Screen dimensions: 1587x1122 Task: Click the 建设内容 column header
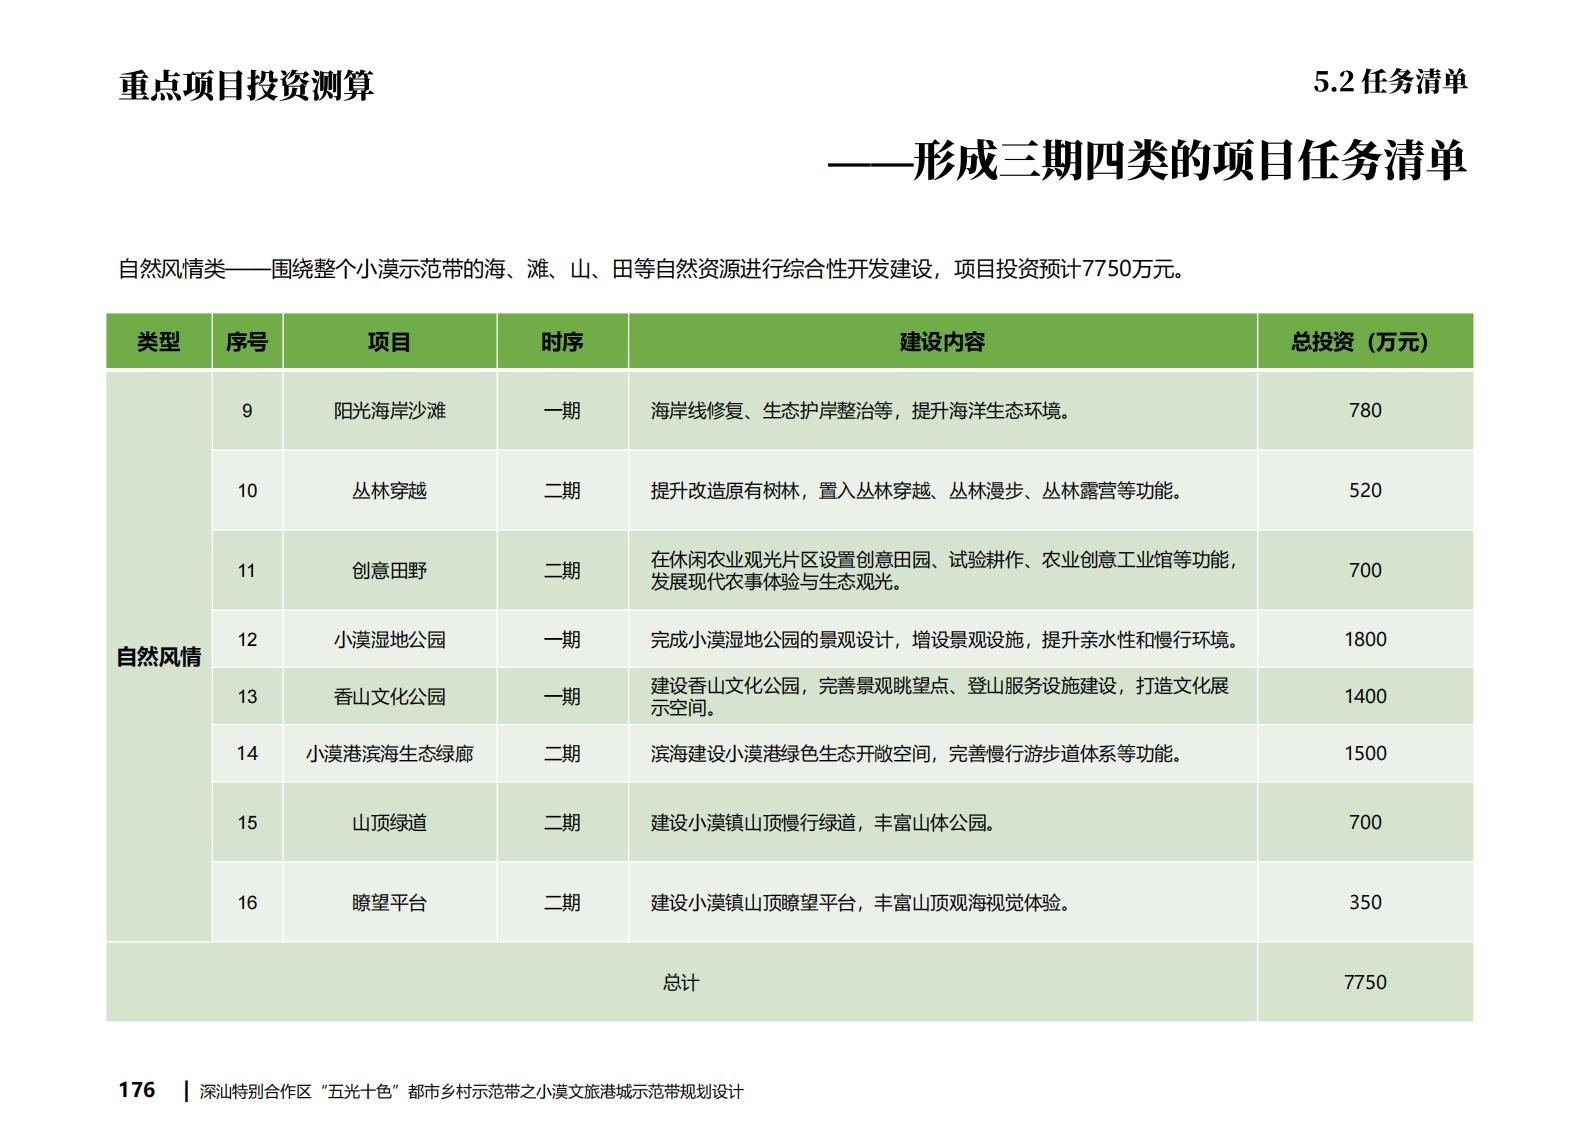(x=943, y=342)
